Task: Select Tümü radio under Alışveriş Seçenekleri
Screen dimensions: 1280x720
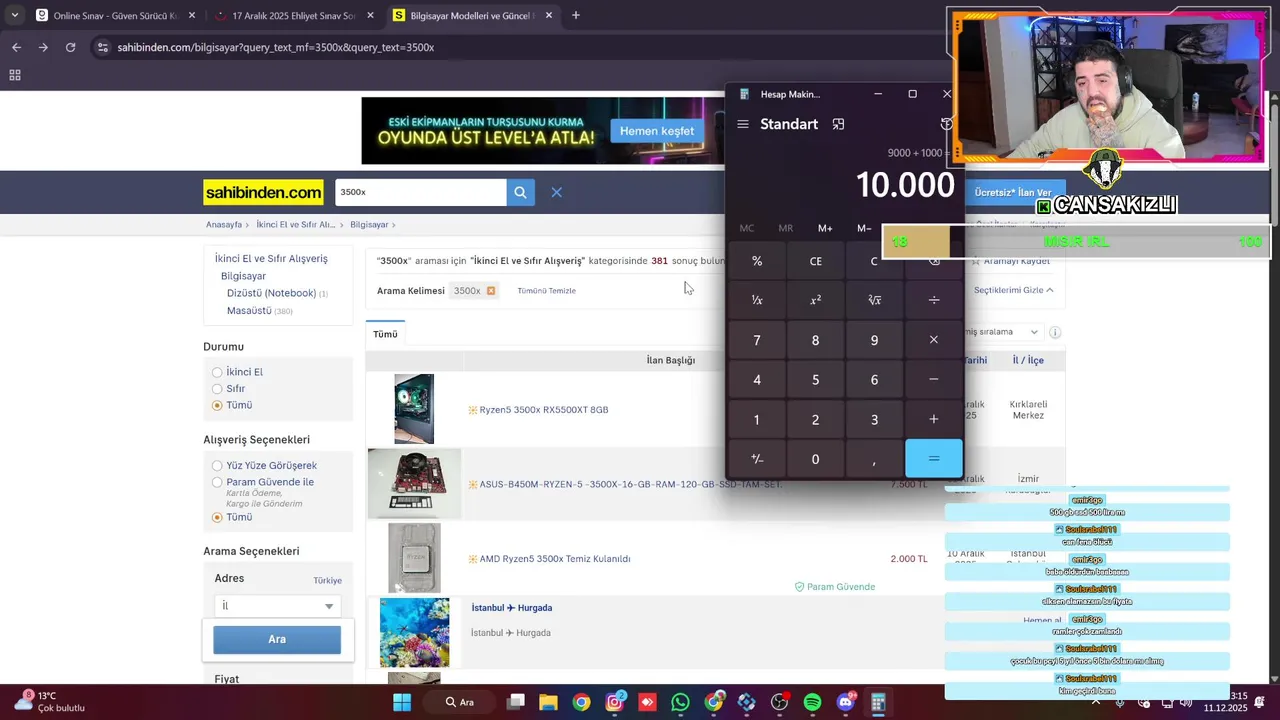Action: tap(217, 517)
